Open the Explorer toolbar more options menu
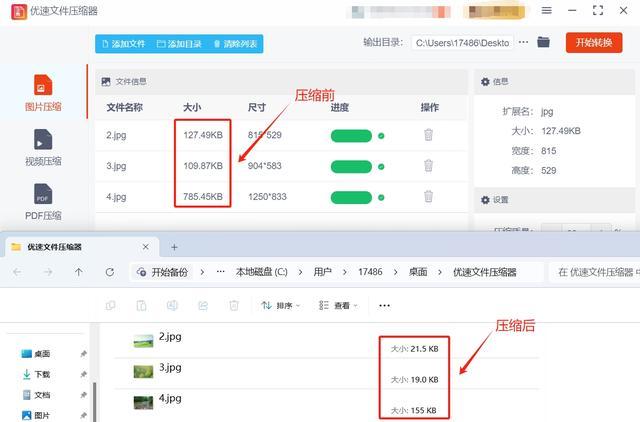The width and height of the screenshot is (640, 422). click(x=384, y=305)
